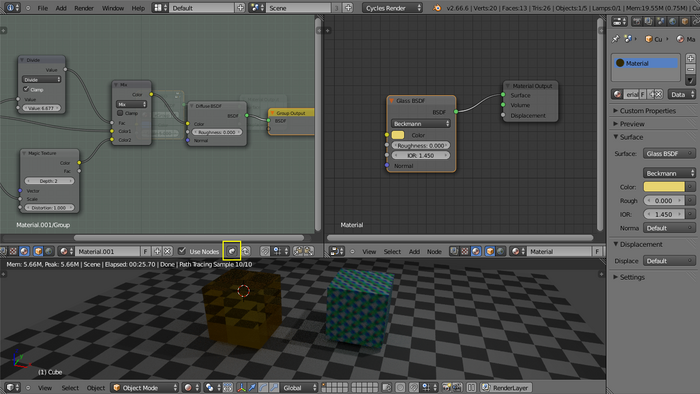Screen dimensions: 700x394
Task: Open Beckmann distribution dropdown in Glass BSDF node
Action: coord(421,124)
